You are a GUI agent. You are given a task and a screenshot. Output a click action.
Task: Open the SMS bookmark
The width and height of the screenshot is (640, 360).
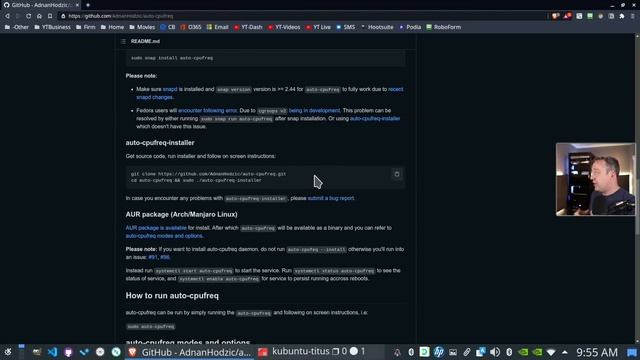(x=346, y=27)
